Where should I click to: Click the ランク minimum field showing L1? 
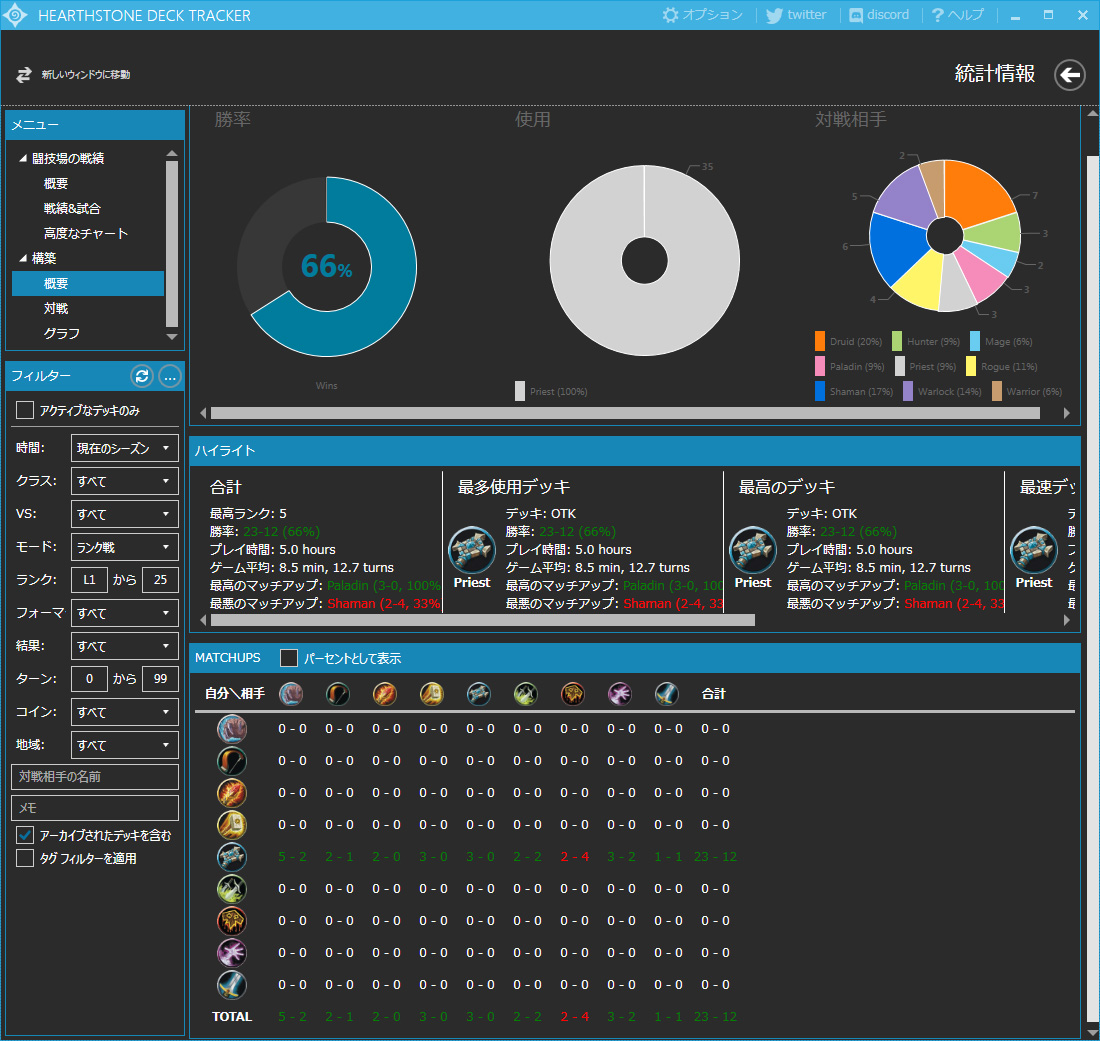89,580
